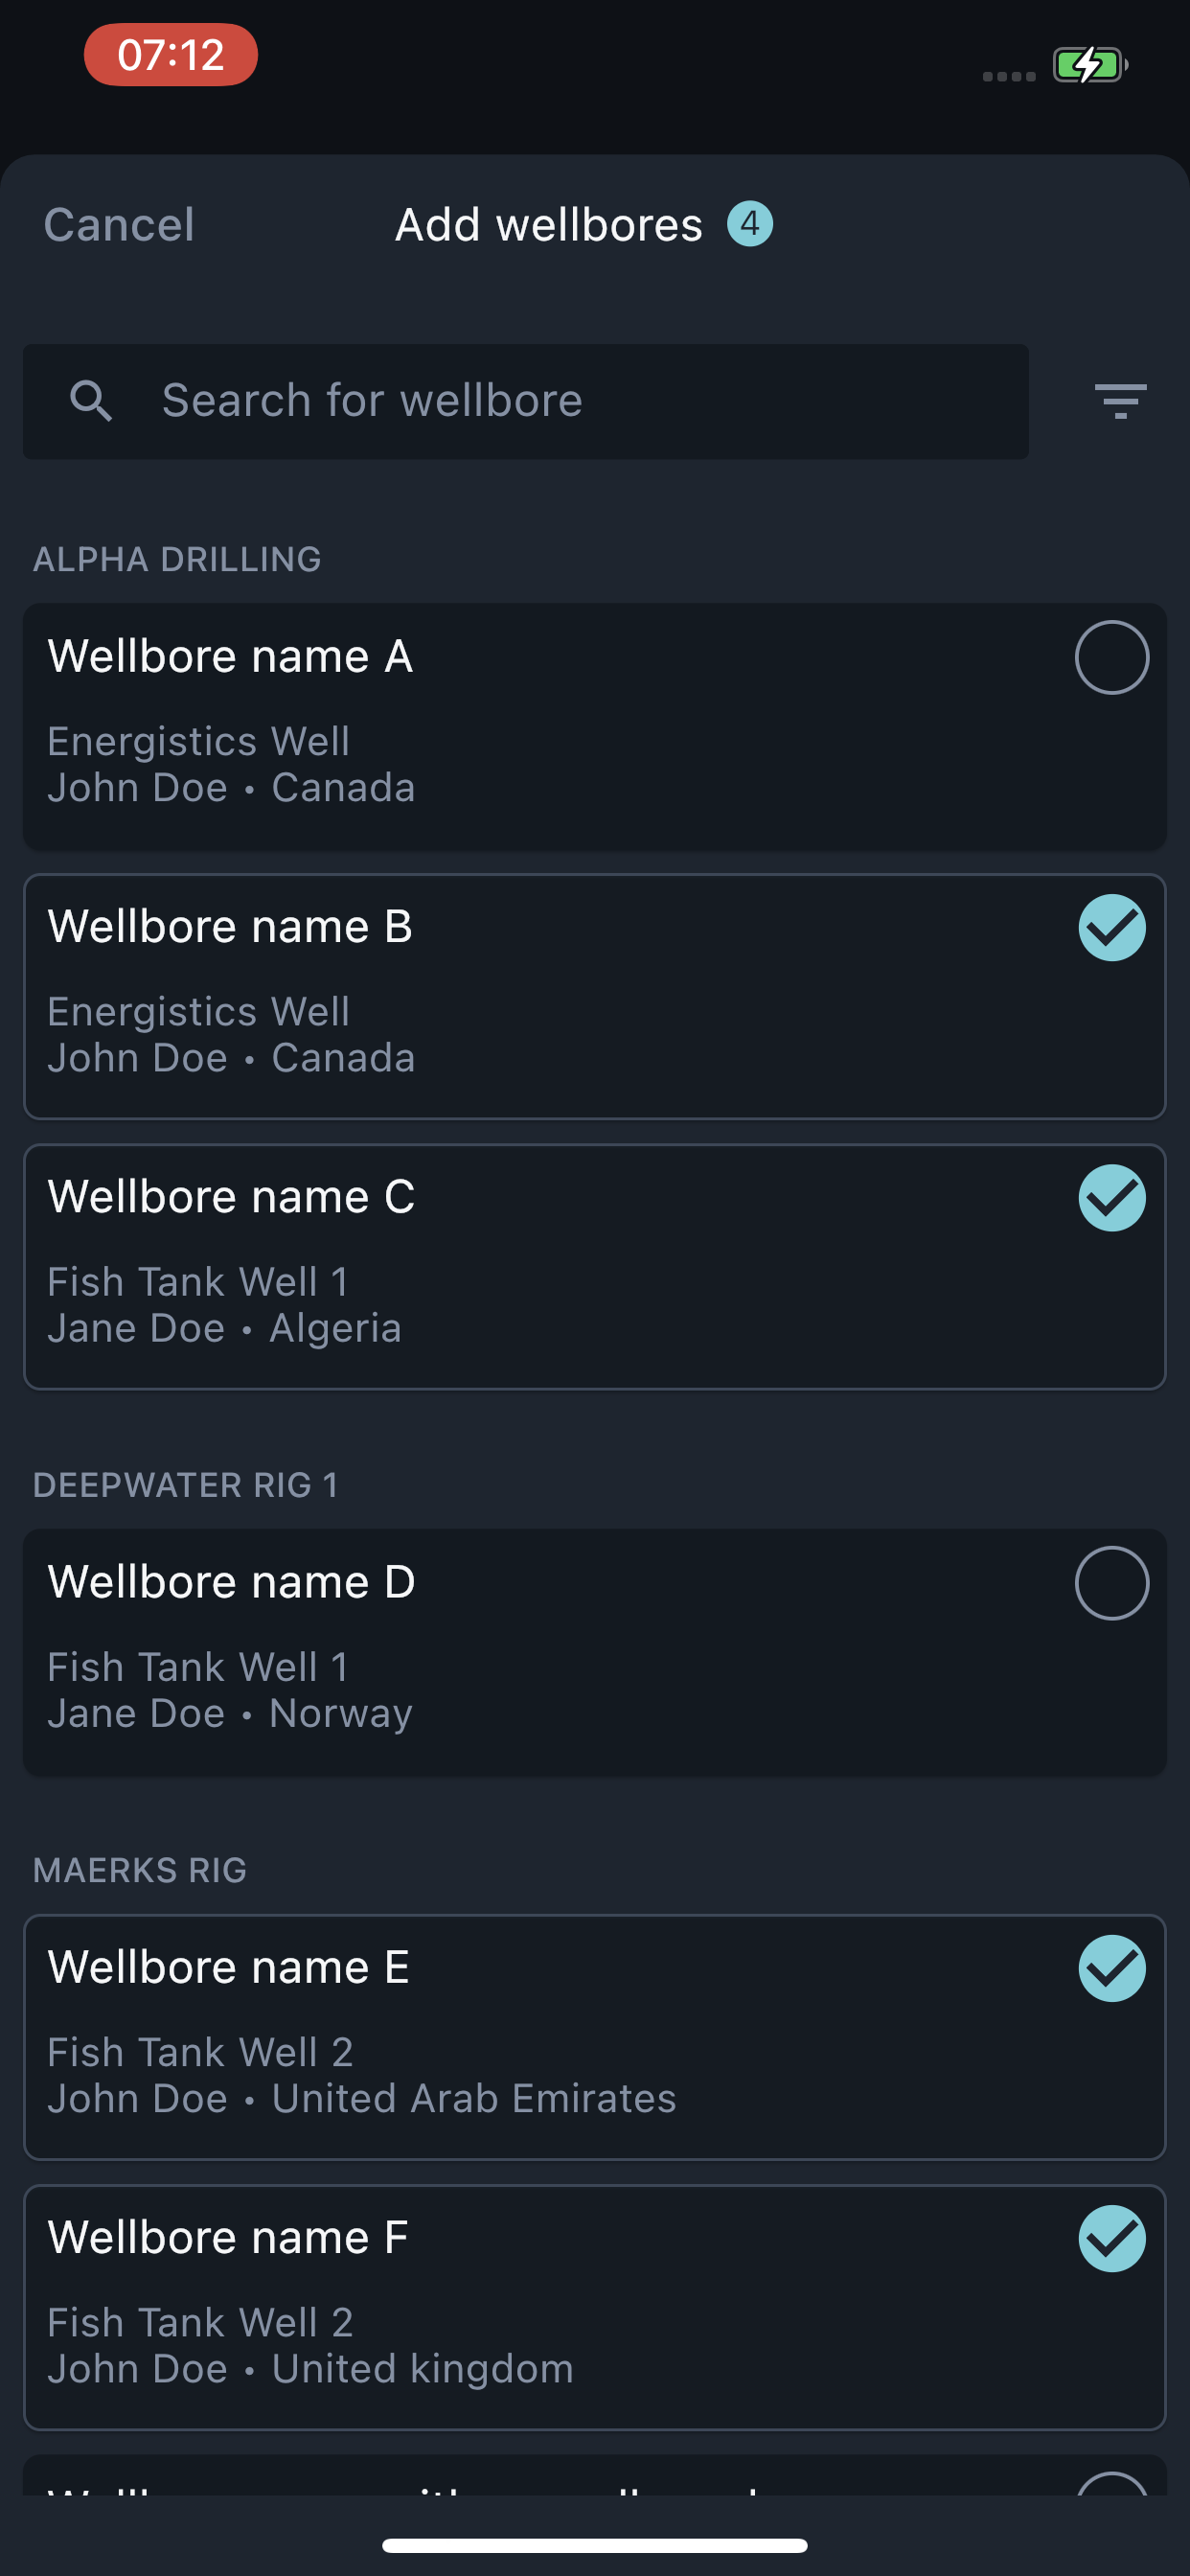This screenshot has height=2576, width=1190.
Task: Deselect Wellbore name B checkmark
Action: (1112, 928)
